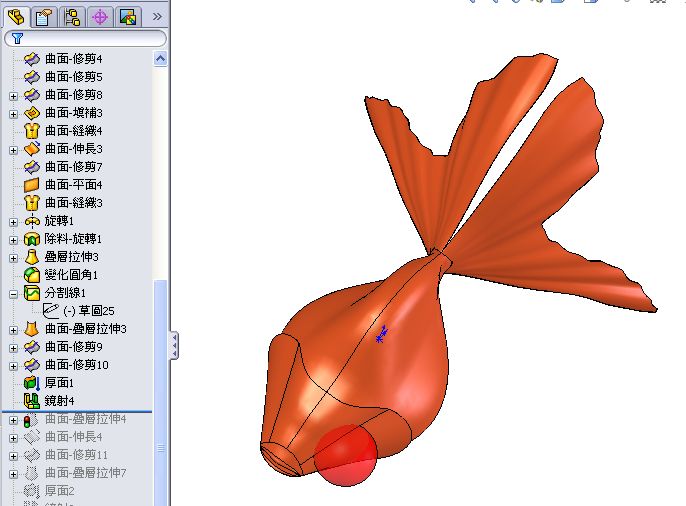The image size is (686, 506).
Task: Select rolled-back 曲面-疊層拉伸4 icon
Action: pos(32,420)
